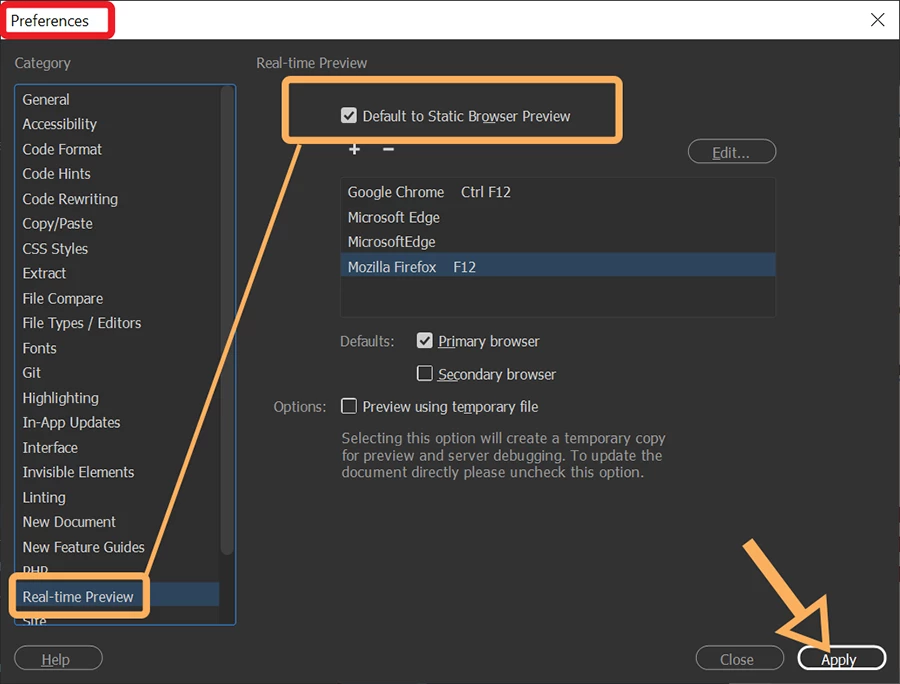Image resolution: width=900 pixels, height=684 pixels.
Task: Select In-App Updates category
Action: (x=71, y=422)
